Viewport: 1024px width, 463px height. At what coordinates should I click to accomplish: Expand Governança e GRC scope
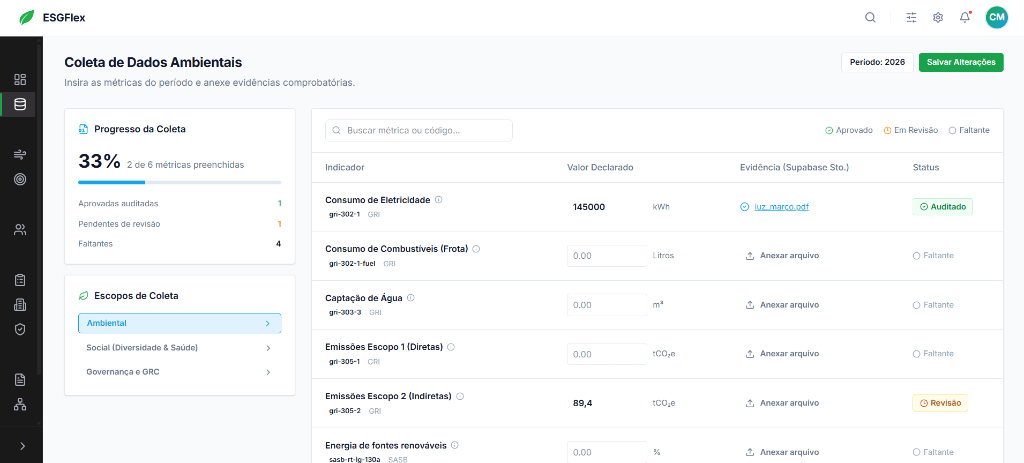click(179, 372)
